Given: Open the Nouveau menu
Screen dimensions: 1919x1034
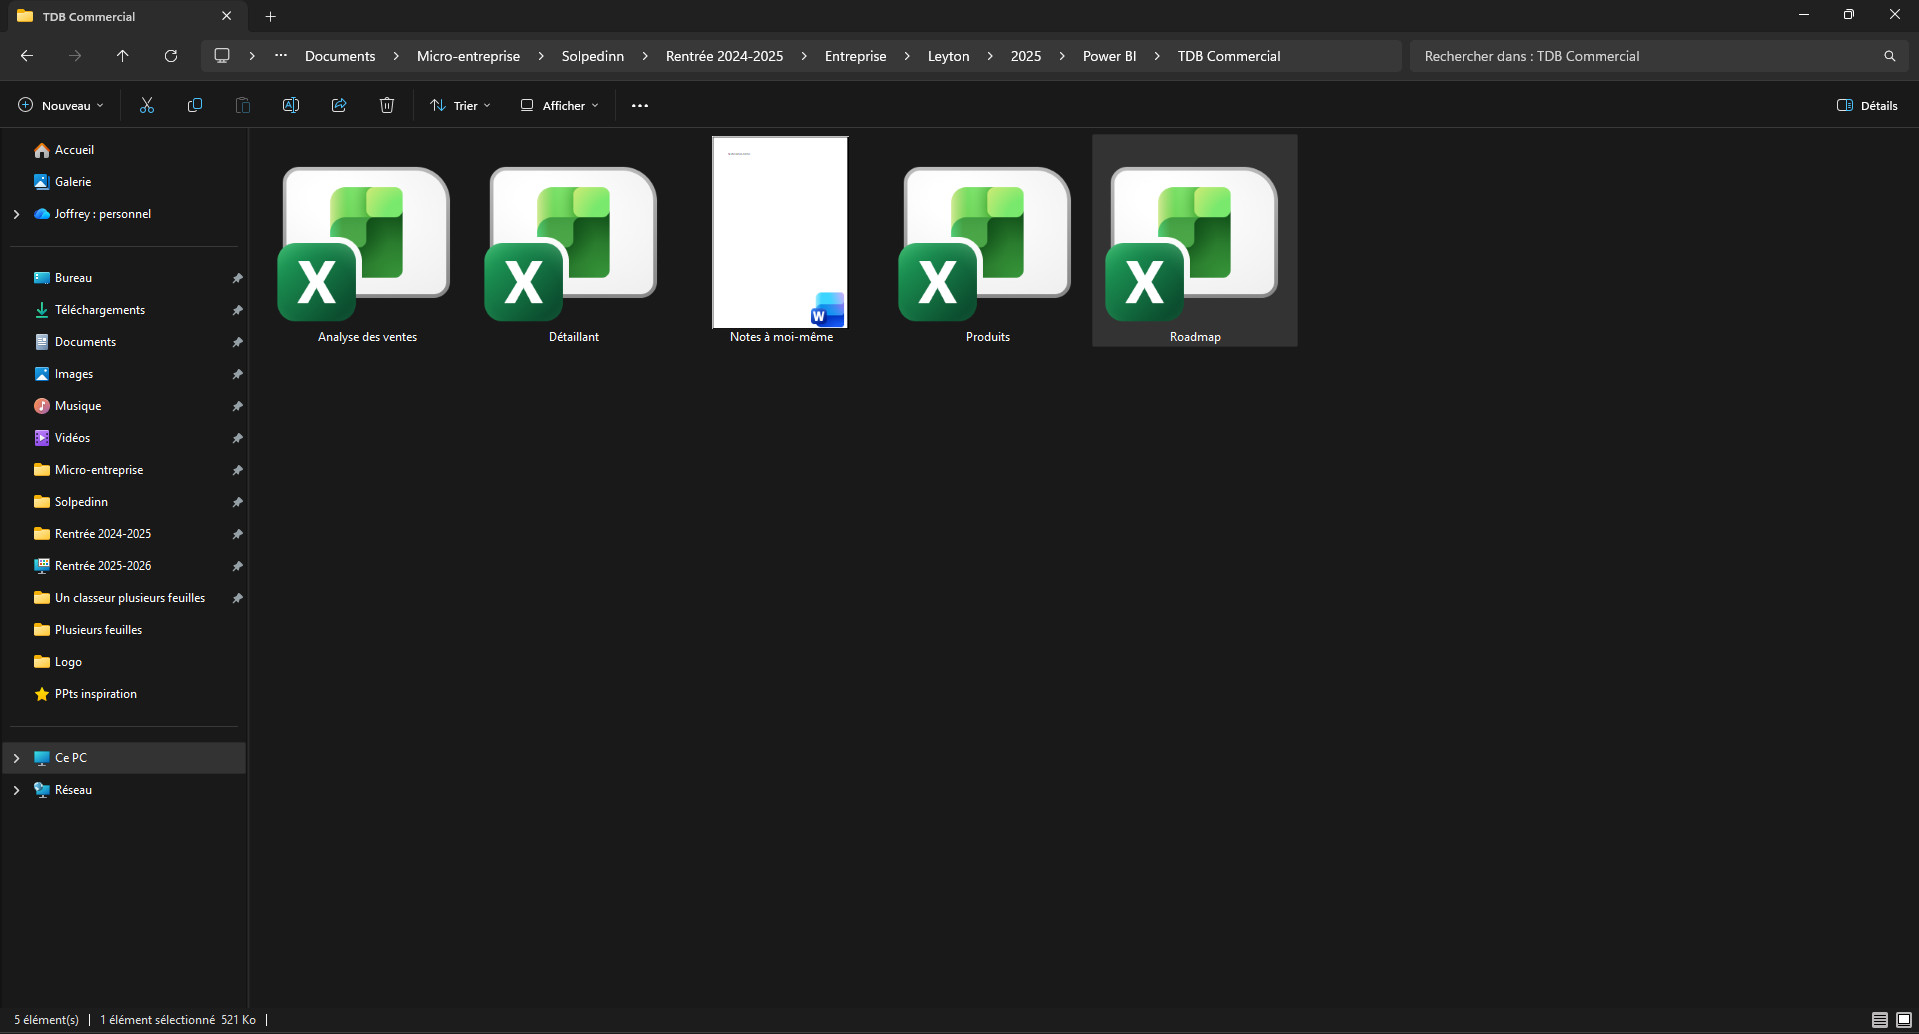Looking at the screenshot, I should click(x=61, y=106).
